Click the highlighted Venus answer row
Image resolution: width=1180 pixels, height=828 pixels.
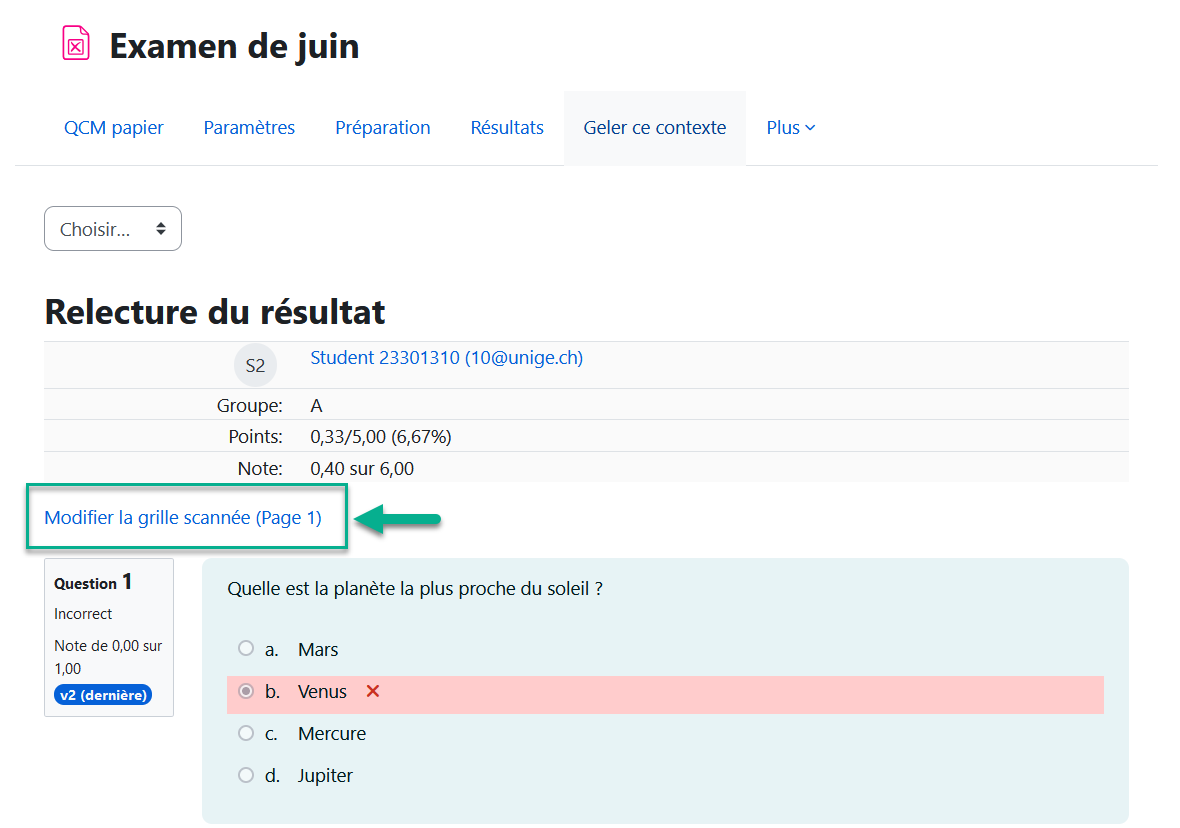click(700, 692)
